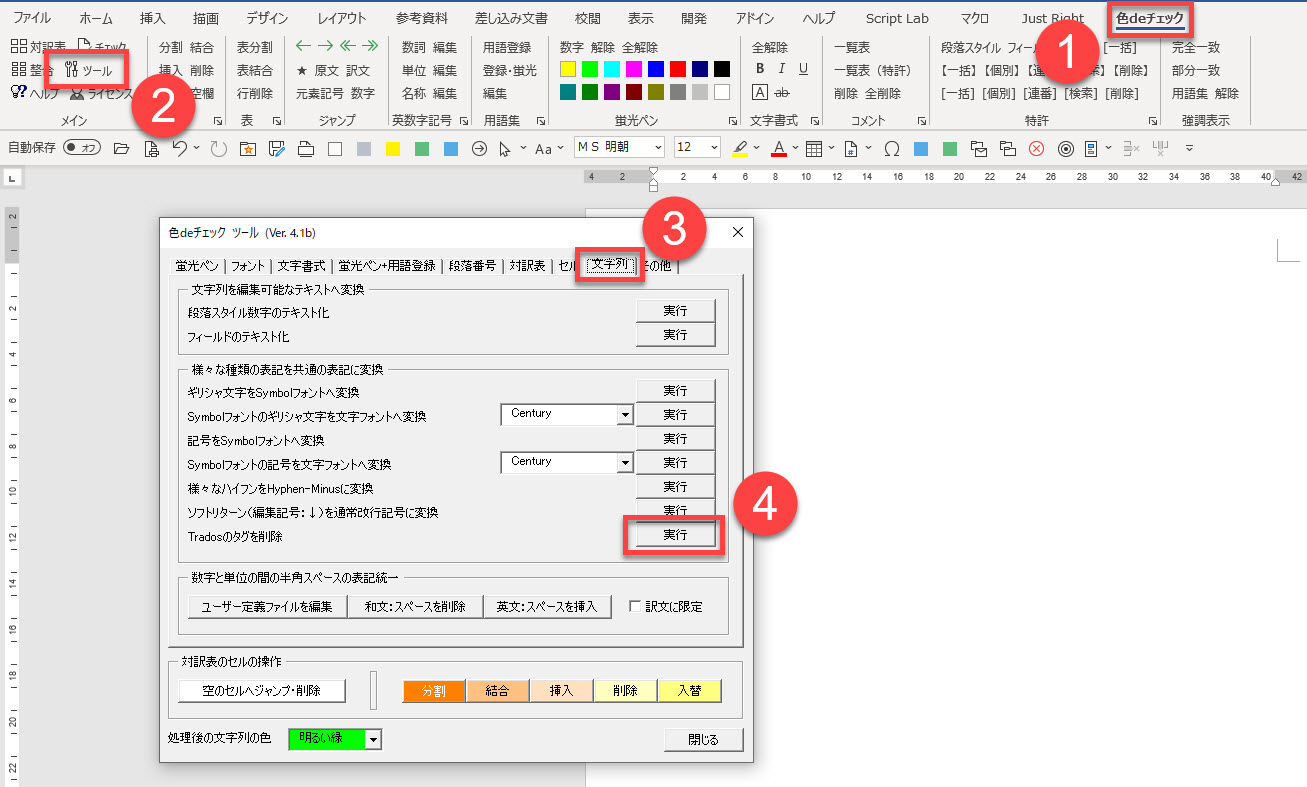Click the Omega symbol insert icon
This screenshot has width=1307, height=787.
[x=891, y=148]
